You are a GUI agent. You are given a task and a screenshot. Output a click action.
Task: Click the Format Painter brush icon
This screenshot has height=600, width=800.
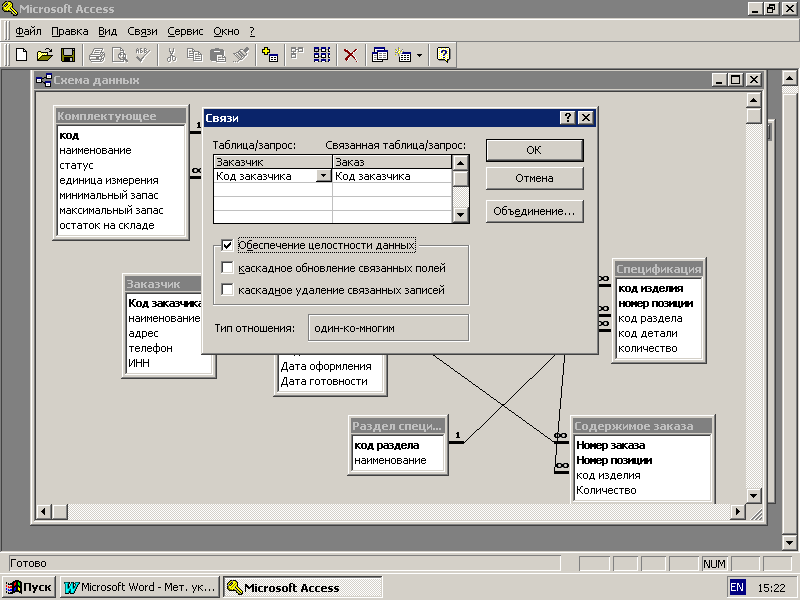pyautogui.click(x=241, y=55)
